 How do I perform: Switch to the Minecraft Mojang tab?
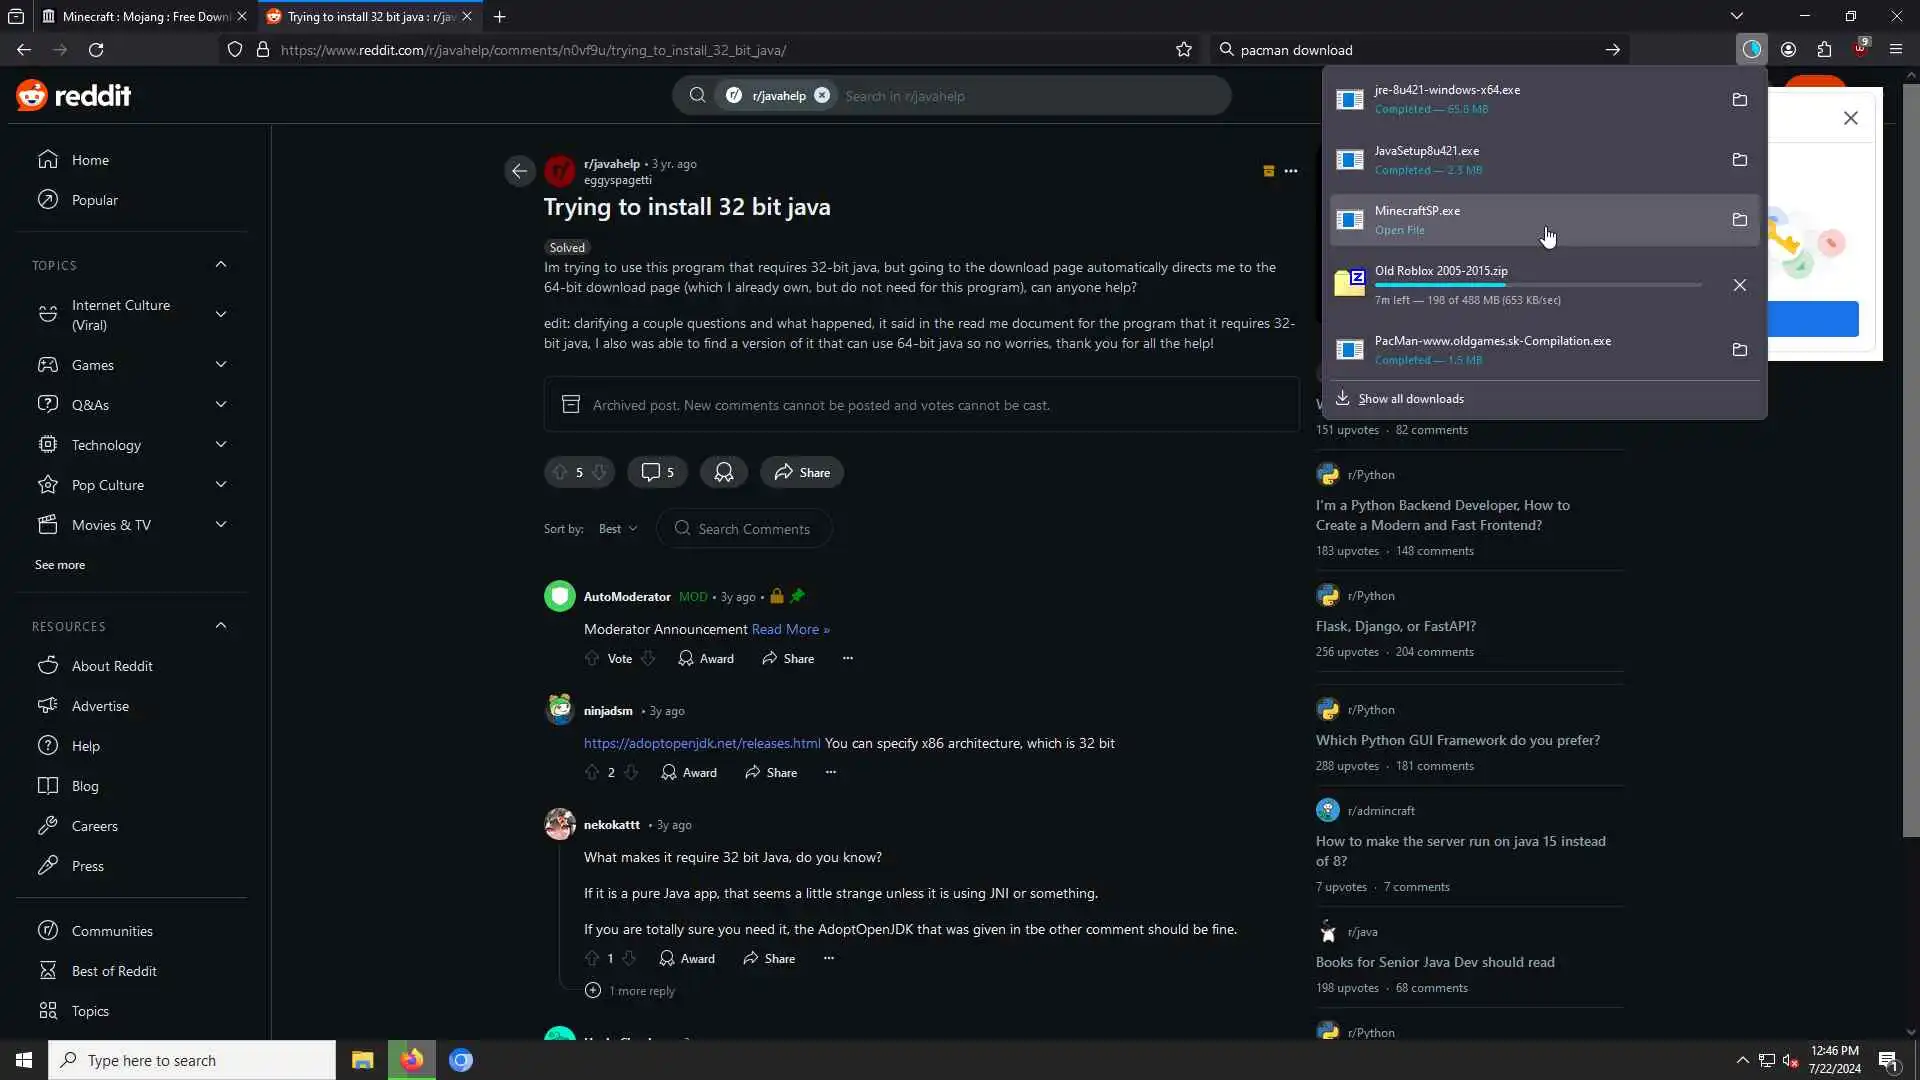point(140,16)
